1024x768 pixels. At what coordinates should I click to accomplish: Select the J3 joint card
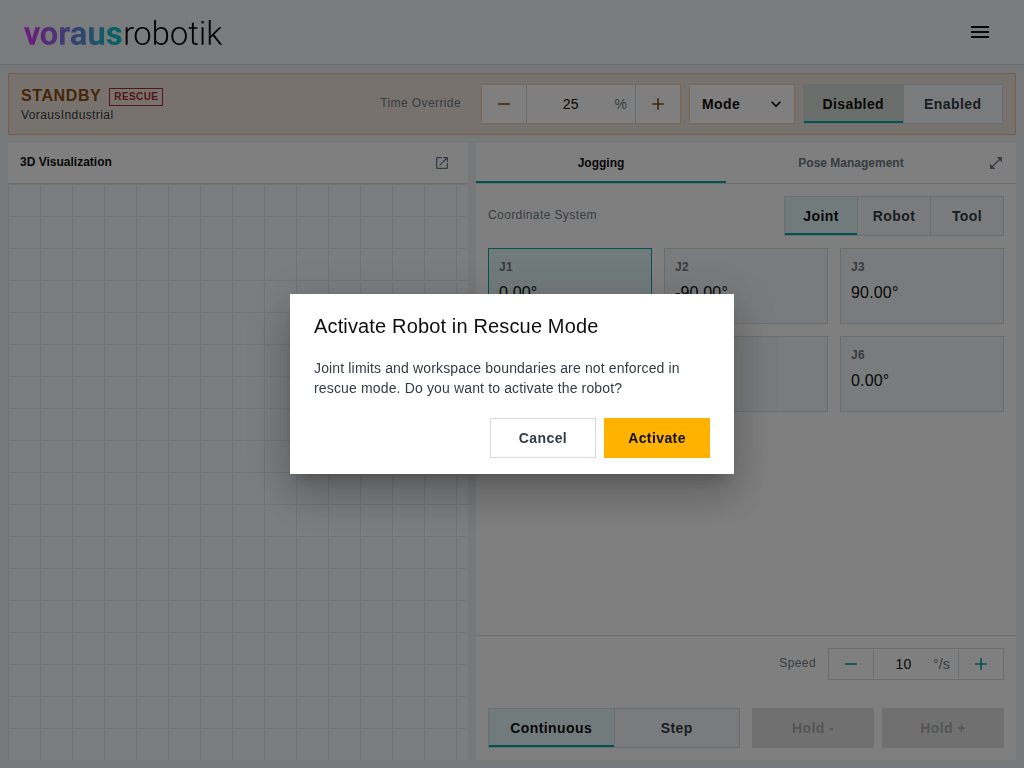921,285
